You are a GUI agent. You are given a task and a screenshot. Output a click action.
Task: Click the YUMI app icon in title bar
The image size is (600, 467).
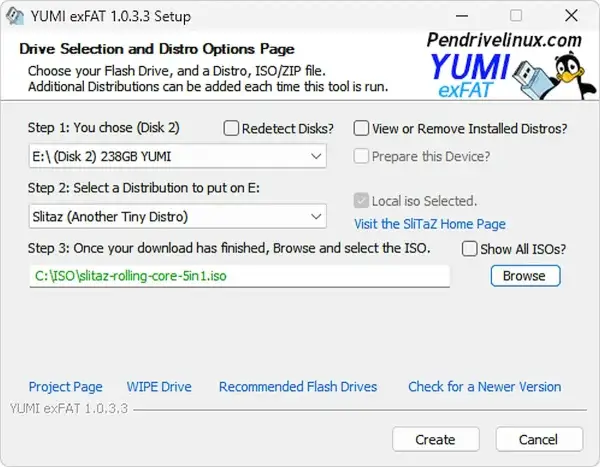click(15, 16)
